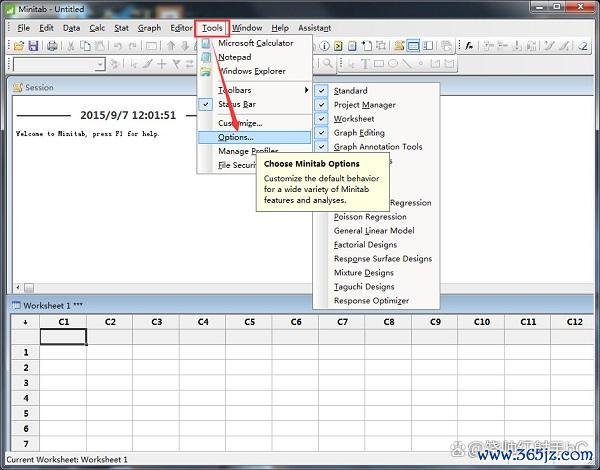The height and width of the screenshot is (470, 600).
Task: Uncheck Graph Annotation Tools toolbar entry
Action: [322, 147]
